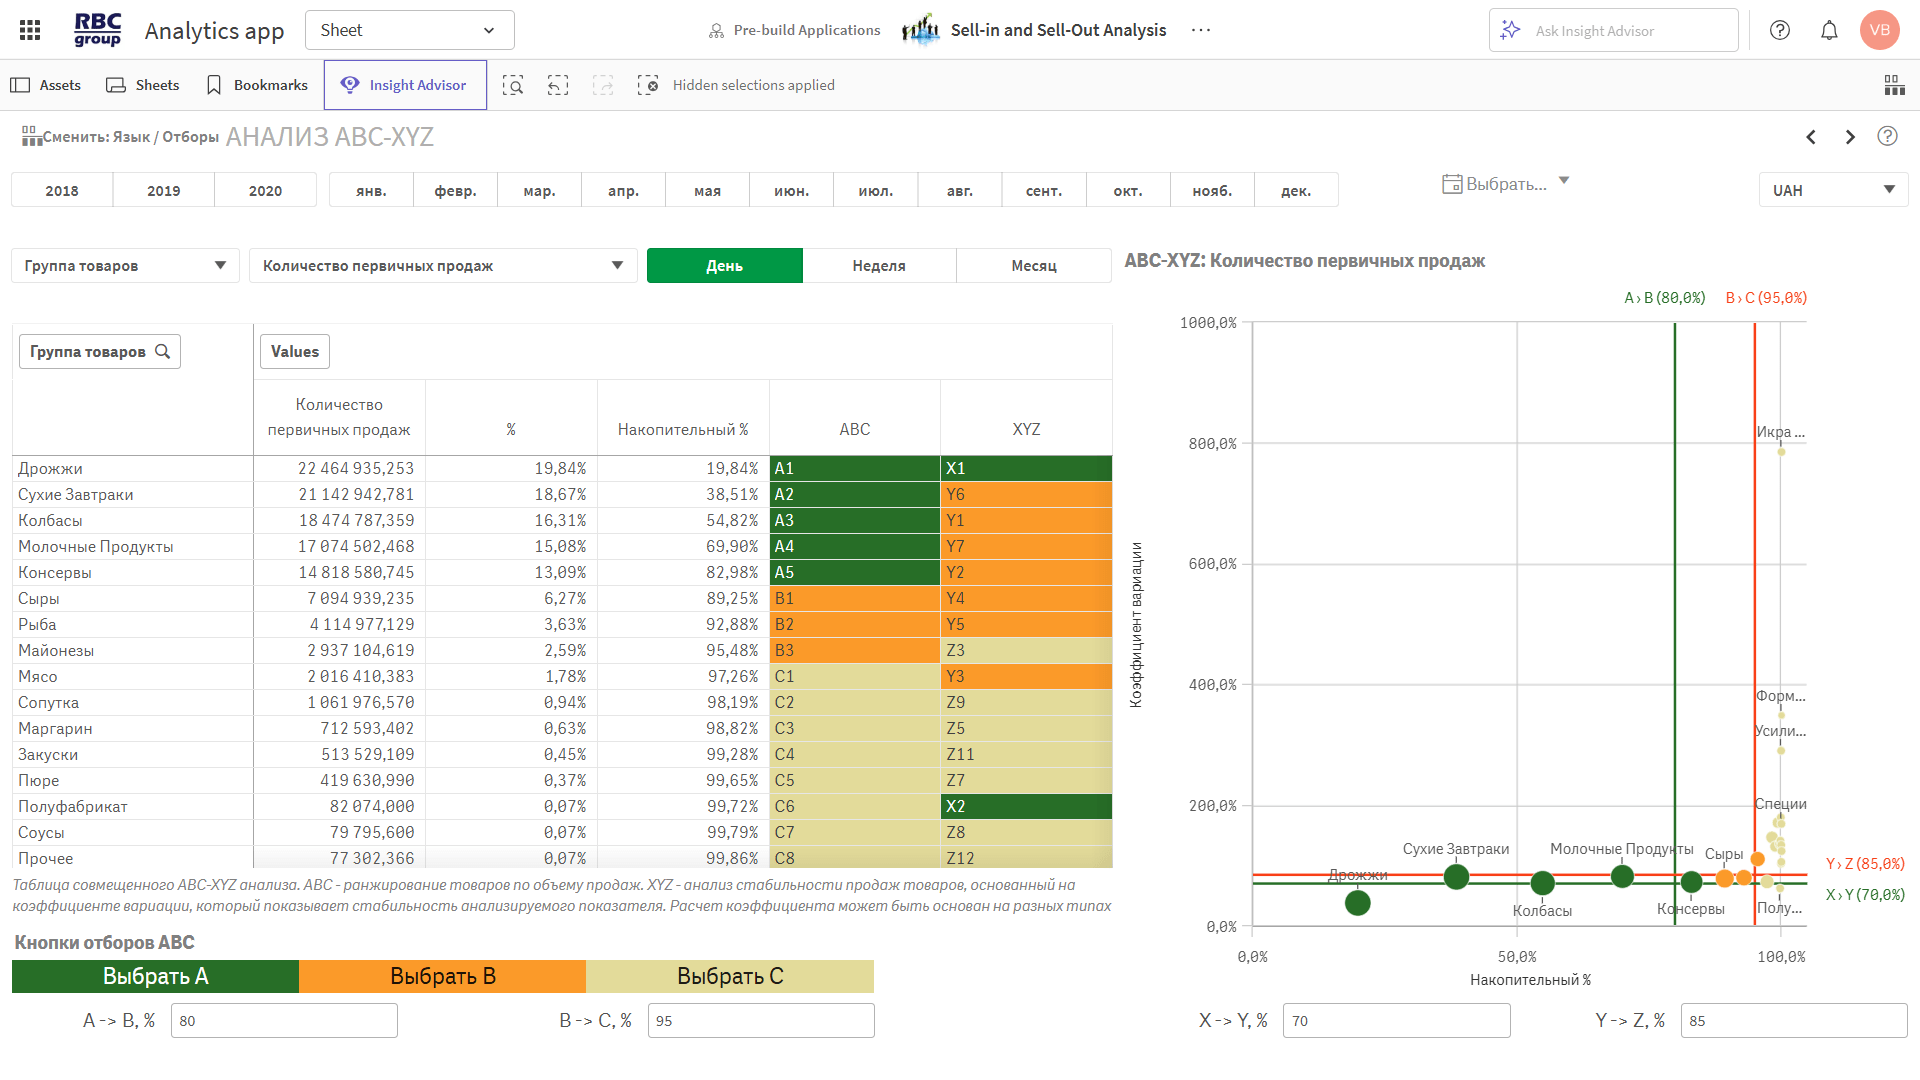Select the year 2019 filter
1920x1080 pixels.
pos(163,190)
